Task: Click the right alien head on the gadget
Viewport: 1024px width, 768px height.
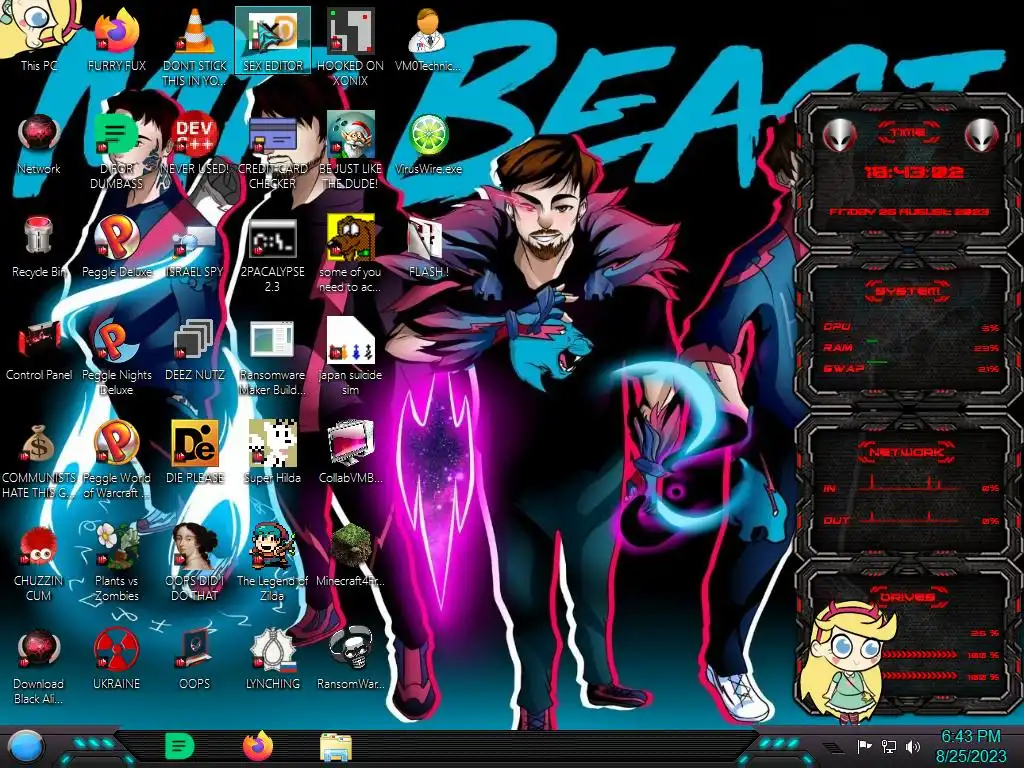Action: 981,135
